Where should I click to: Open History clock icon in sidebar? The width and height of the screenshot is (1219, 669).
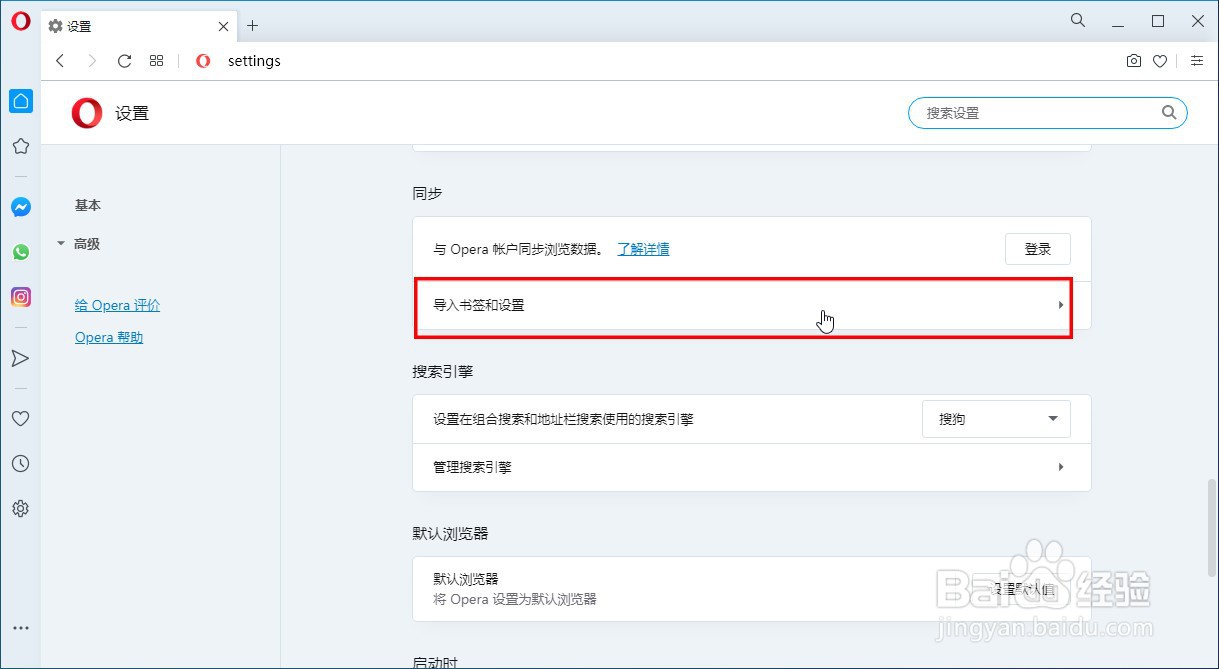20,464
